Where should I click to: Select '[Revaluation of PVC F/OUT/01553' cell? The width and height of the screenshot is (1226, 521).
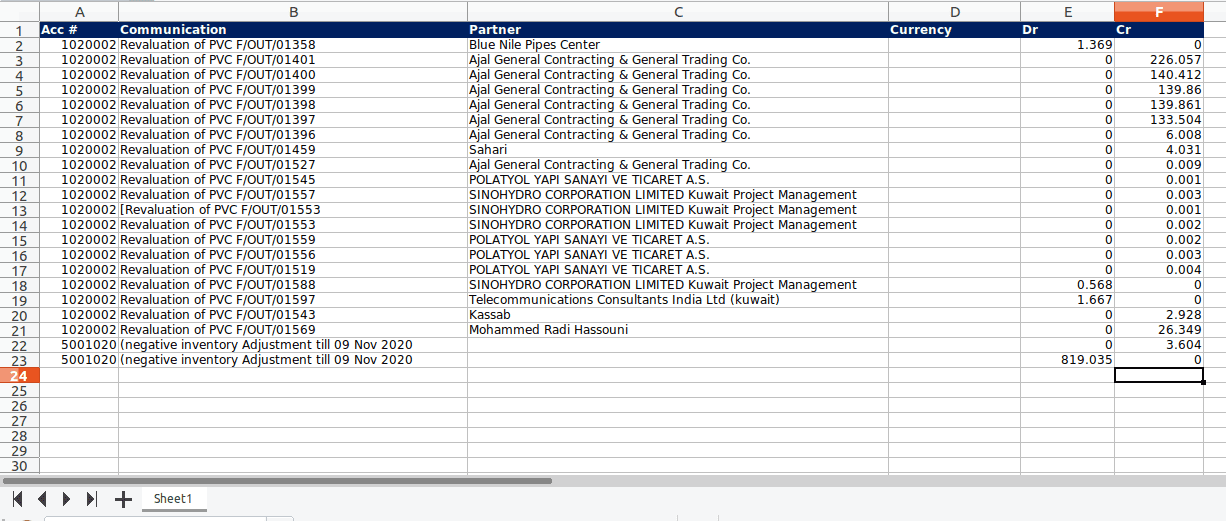pos(293,210)
